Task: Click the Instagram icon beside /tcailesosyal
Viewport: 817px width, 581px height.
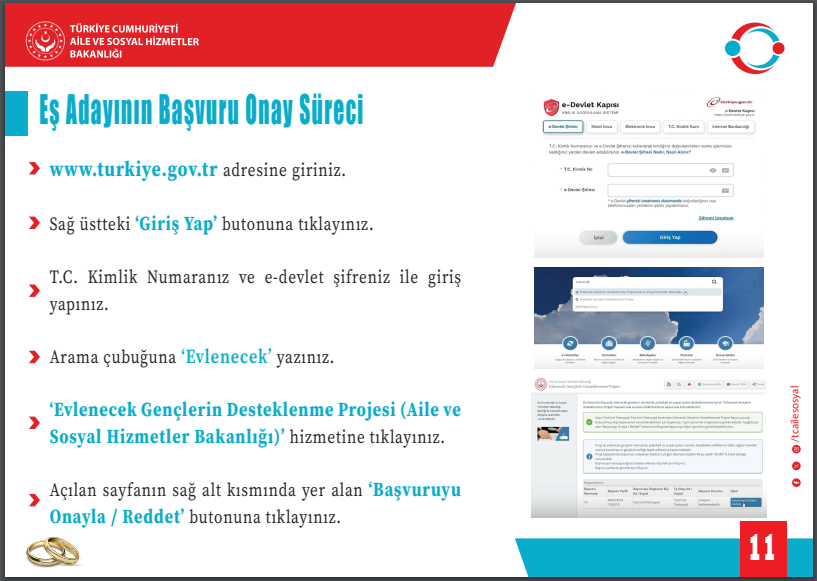Action: tap(796, 449)
